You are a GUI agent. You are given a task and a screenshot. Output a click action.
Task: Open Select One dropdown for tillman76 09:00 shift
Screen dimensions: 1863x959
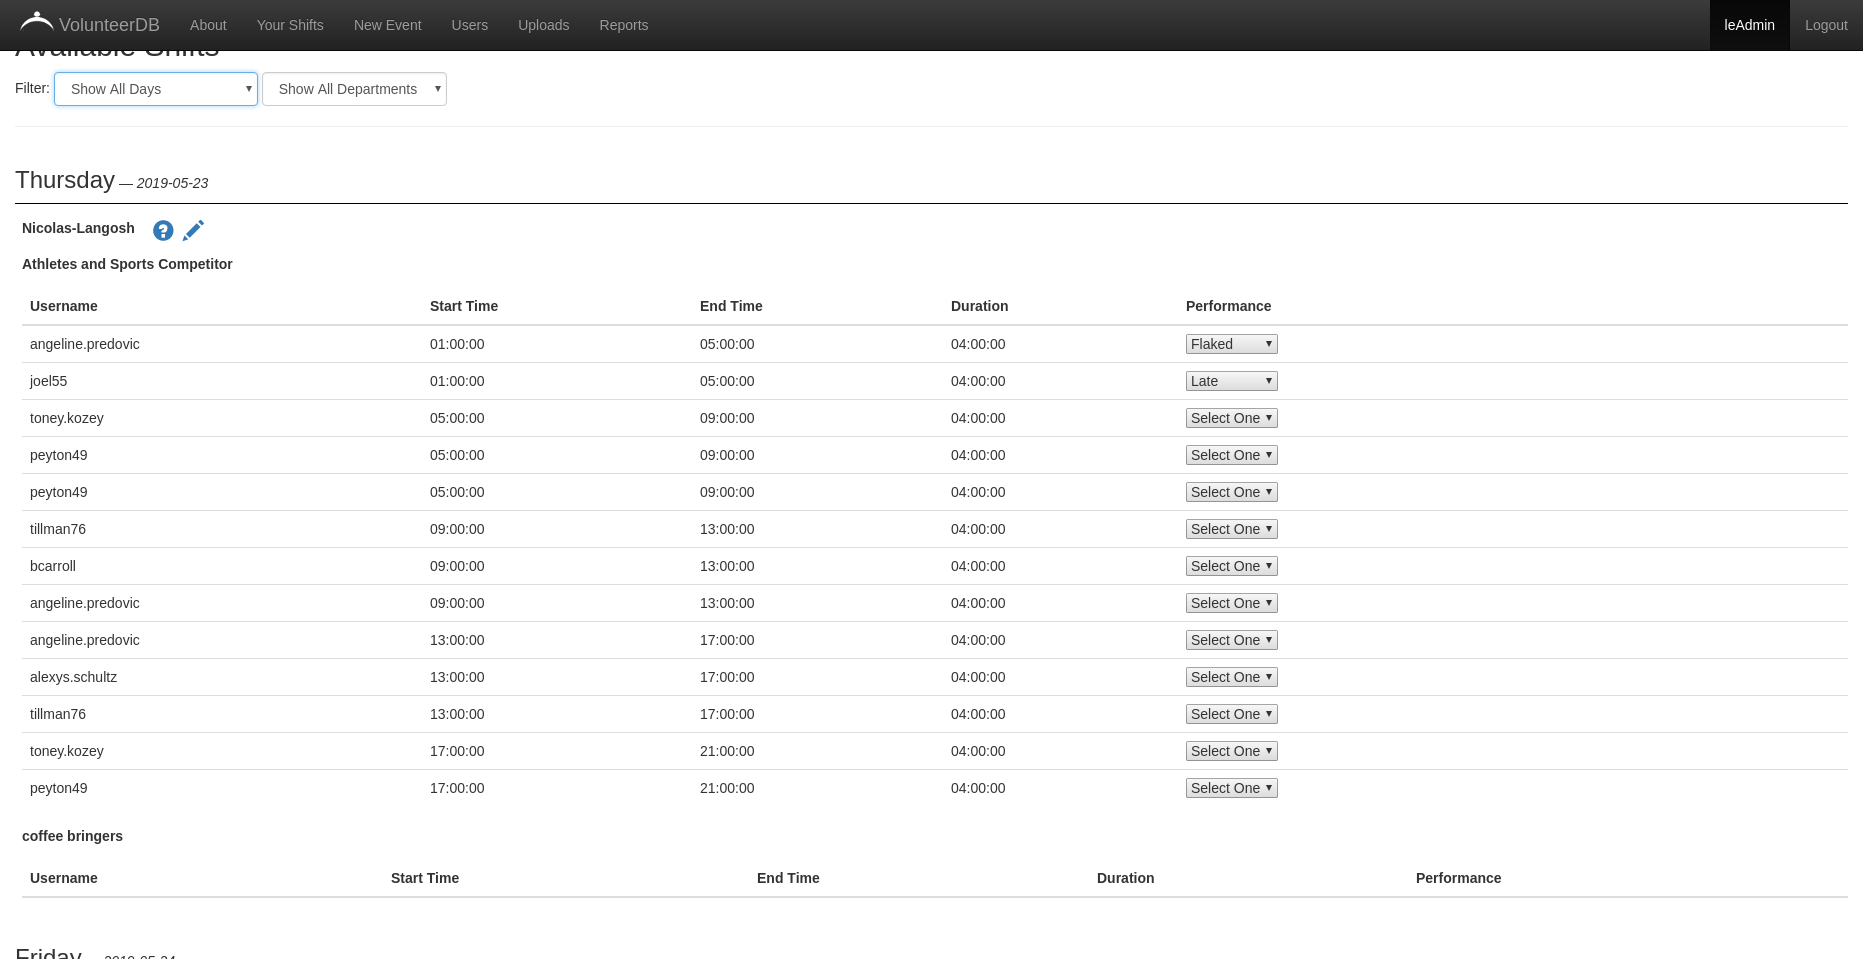pos(1231,529)
